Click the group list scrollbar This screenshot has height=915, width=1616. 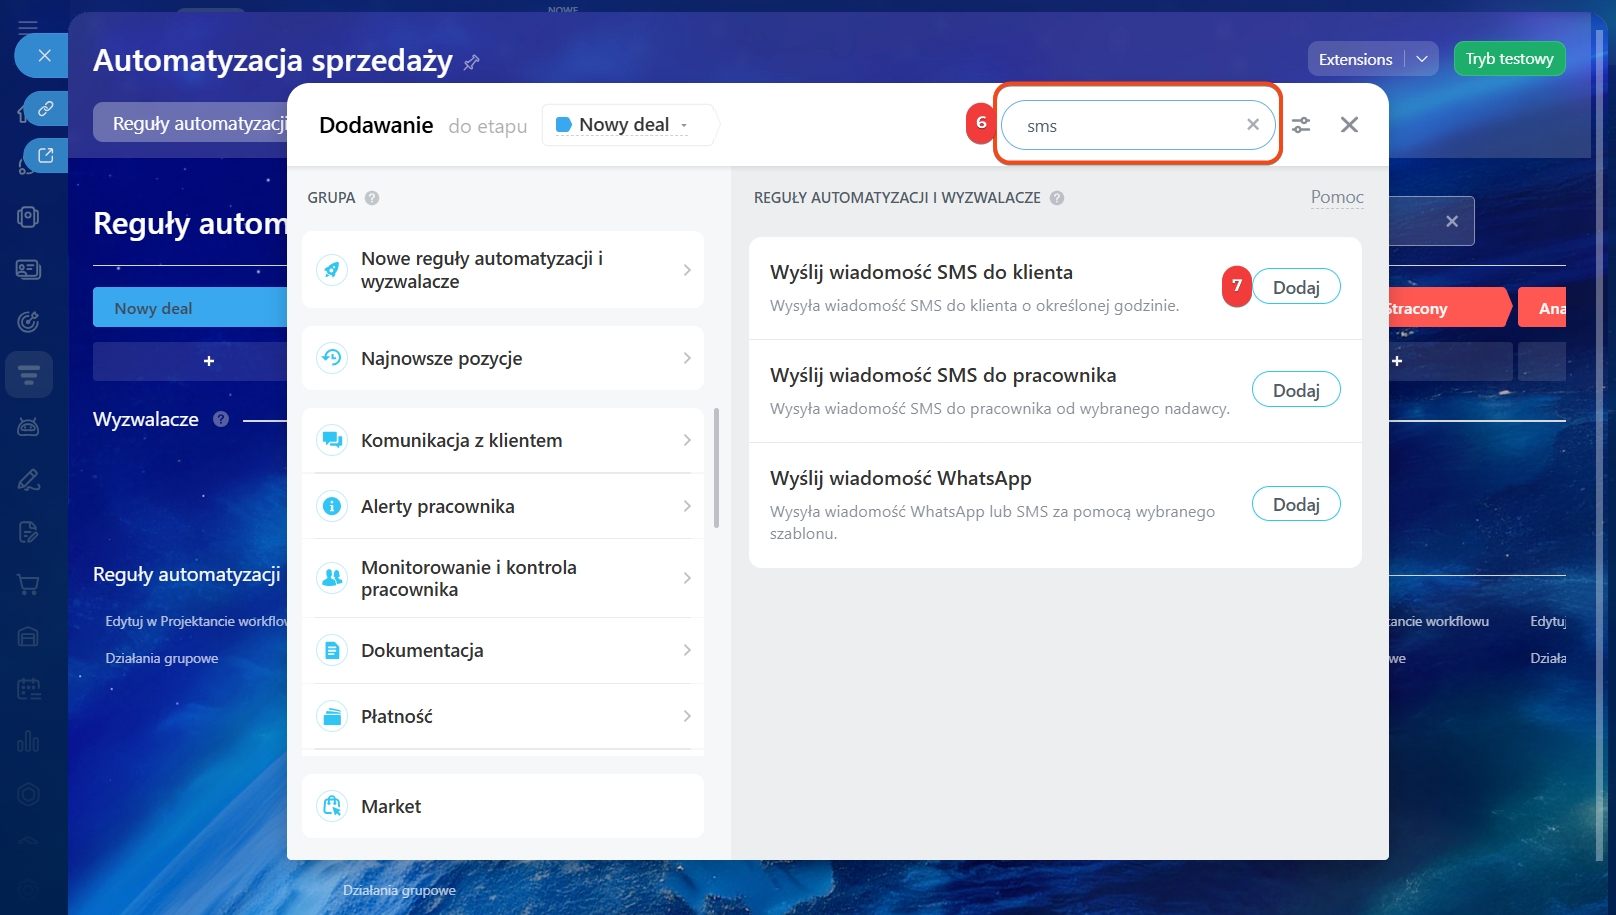click(716, 467)
